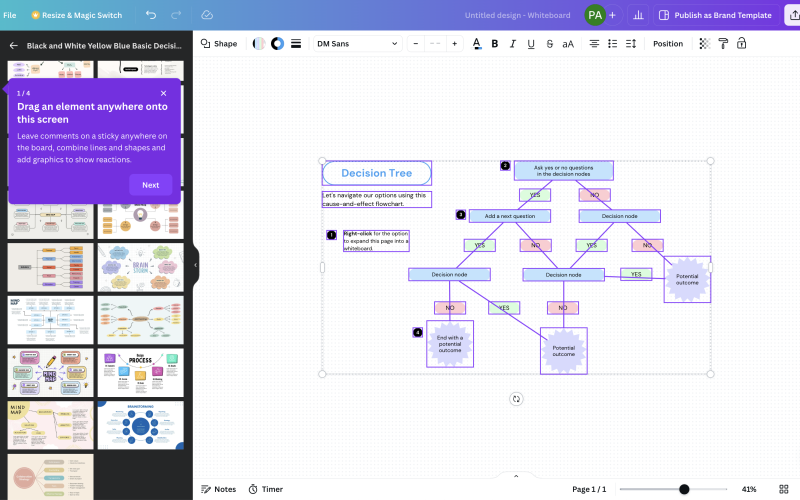The height and width of the screenshot is (500, 800).
Task: Click the Undo arrow icon
Action: pyautogui.click(x=151, y=15)
